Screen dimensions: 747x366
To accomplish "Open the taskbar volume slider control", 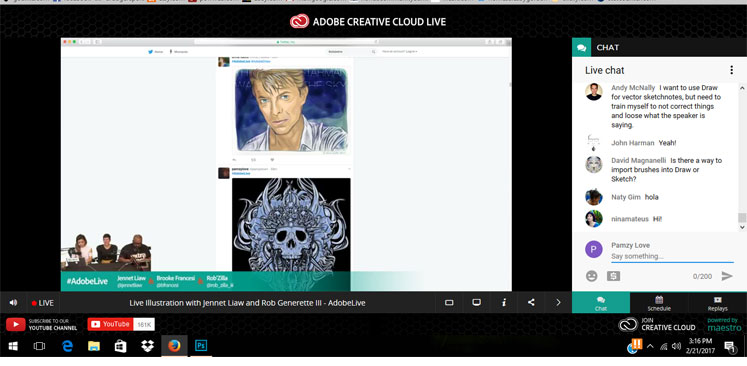I will (x=676, y=346).
